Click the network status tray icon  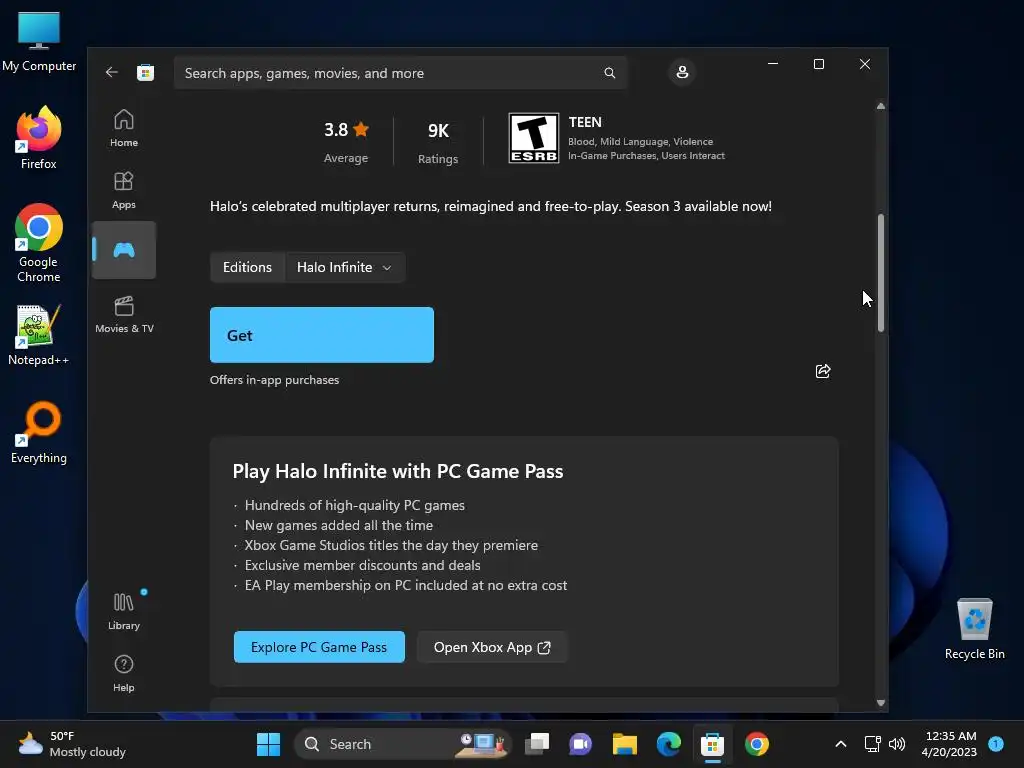point(872,744)
